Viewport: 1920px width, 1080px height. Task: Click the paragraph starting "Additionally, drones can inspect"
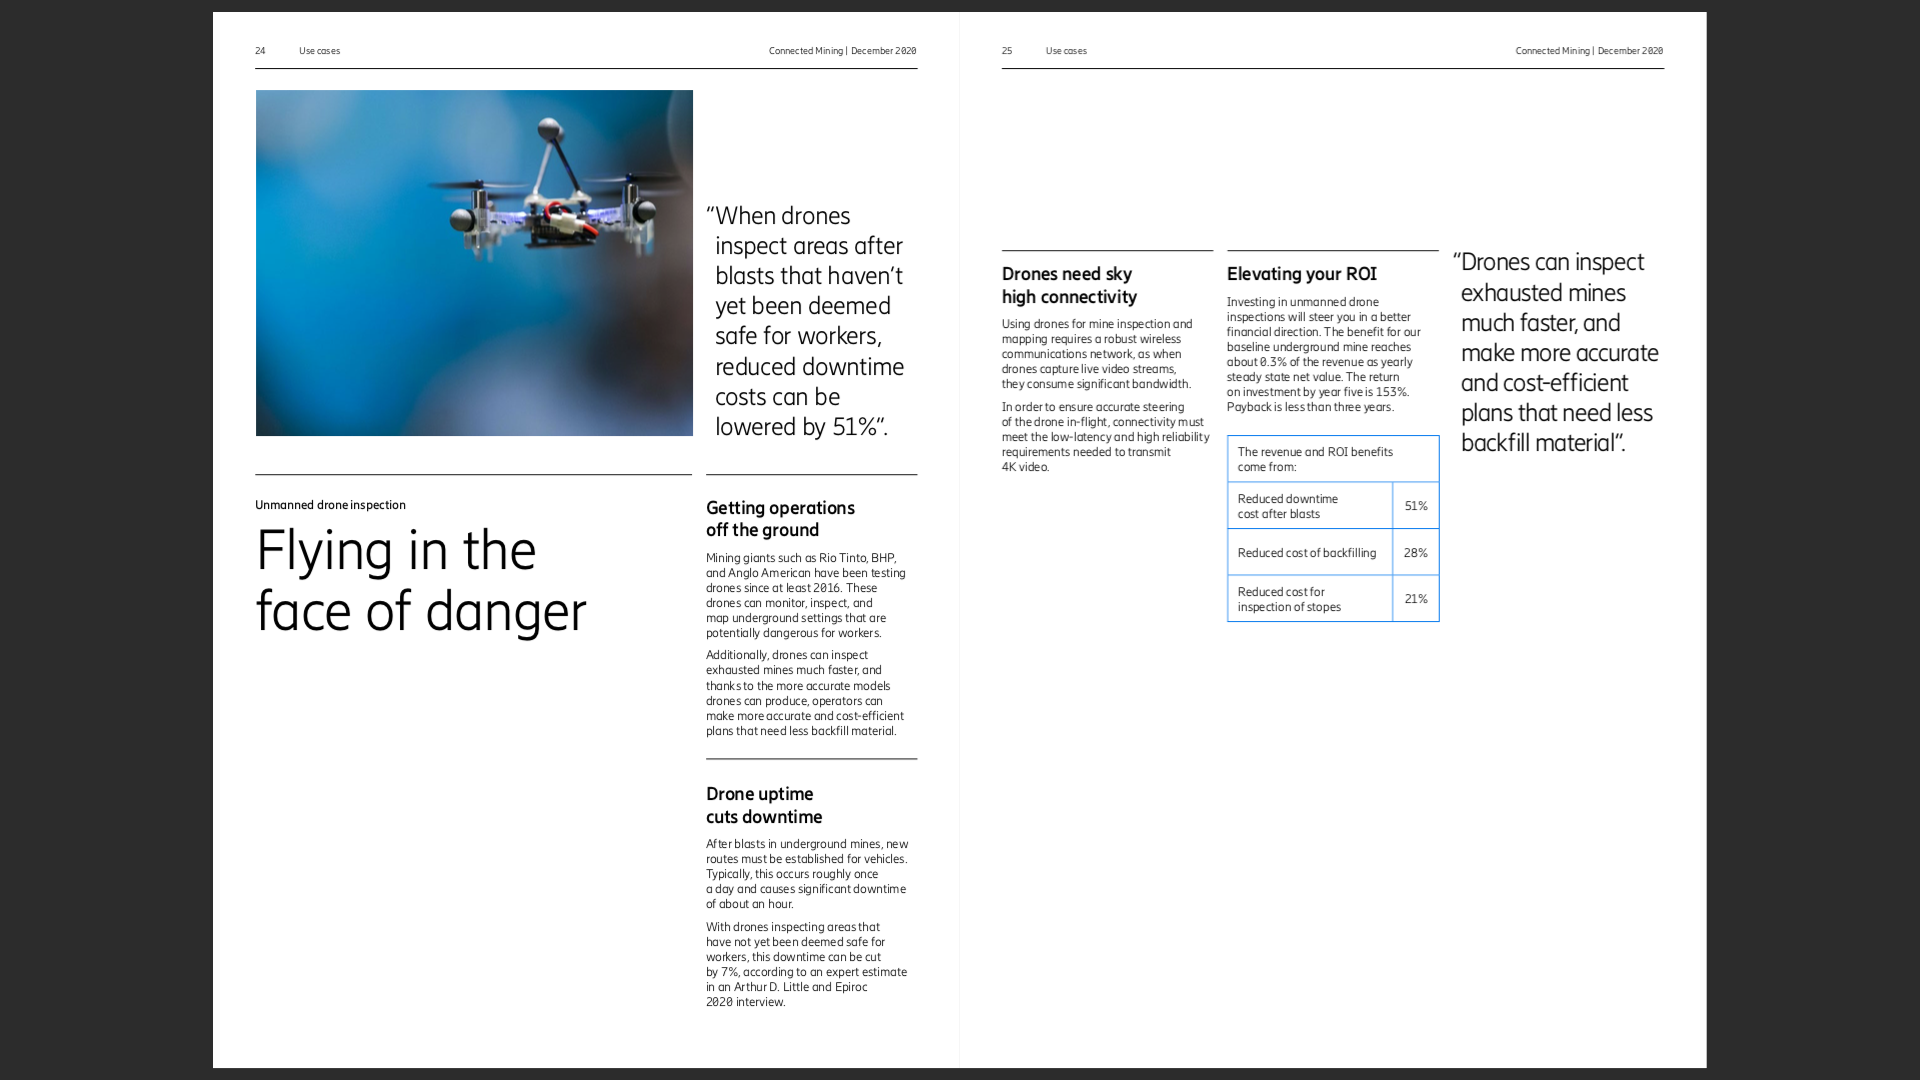(x=805, y=693)
